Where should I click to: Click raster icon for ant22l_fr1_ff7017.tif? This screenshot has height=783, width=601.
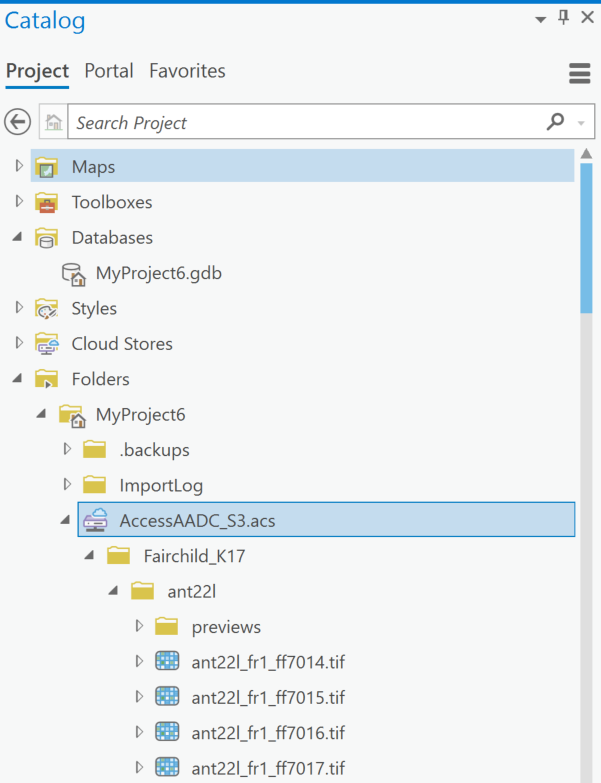click(167, 767)
